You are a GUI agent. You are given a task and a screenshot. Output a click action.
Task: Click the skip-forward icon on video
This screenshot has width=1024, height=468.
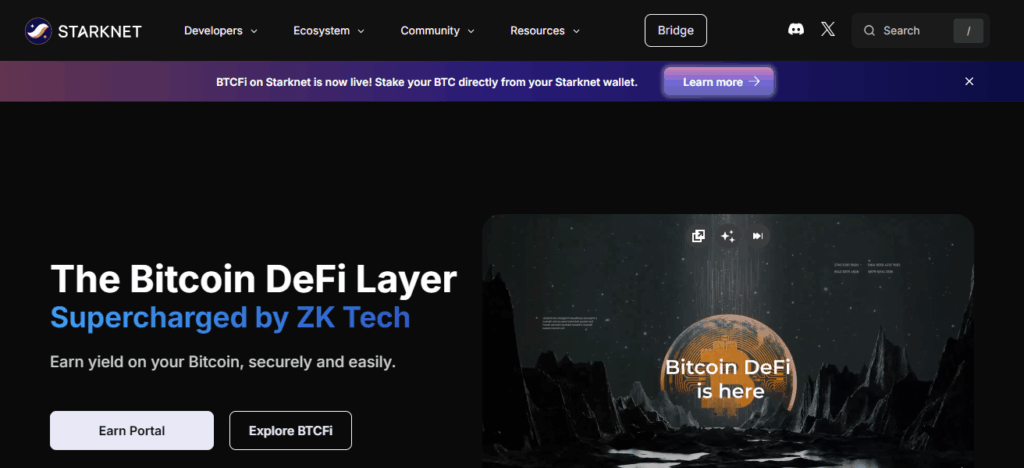758,236
